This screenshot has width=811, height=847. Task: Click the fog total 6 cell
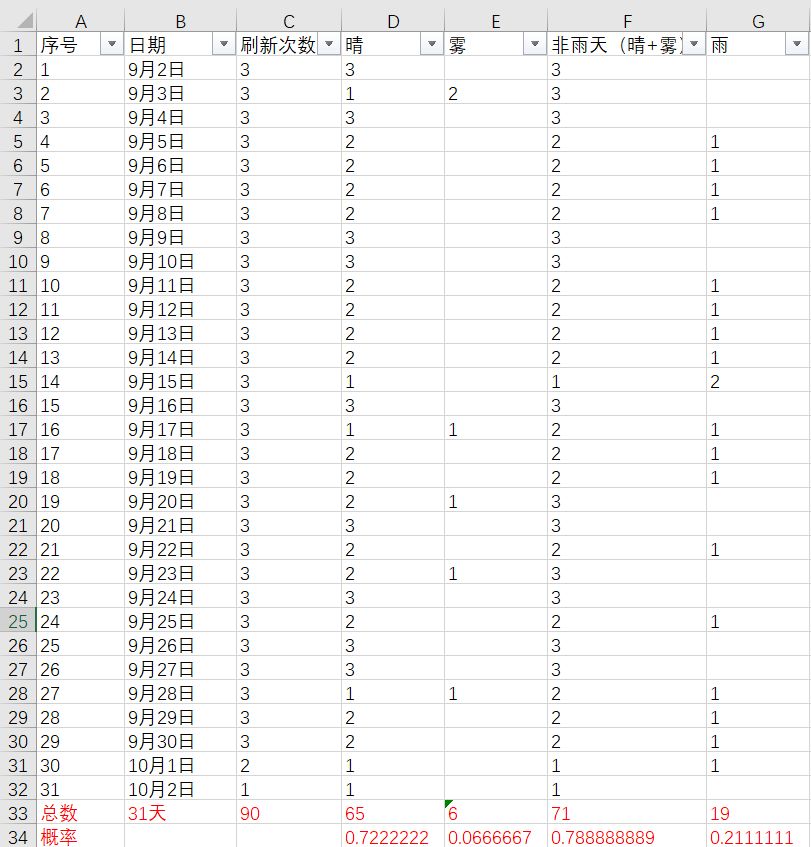495,813
